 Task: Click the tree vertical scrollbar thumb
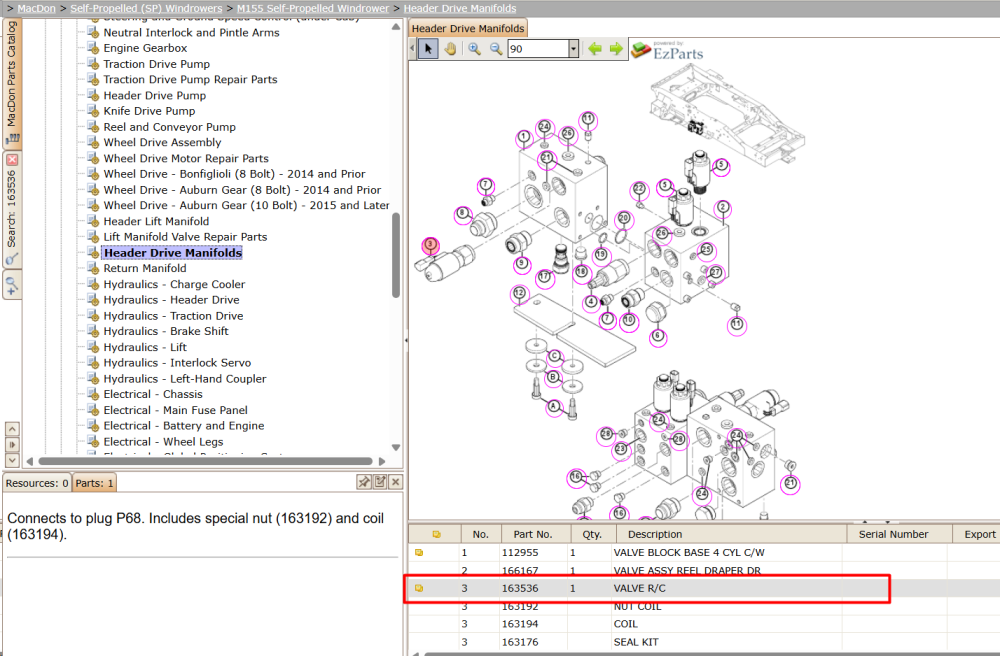pyautogui.click(x=396, y=255)
